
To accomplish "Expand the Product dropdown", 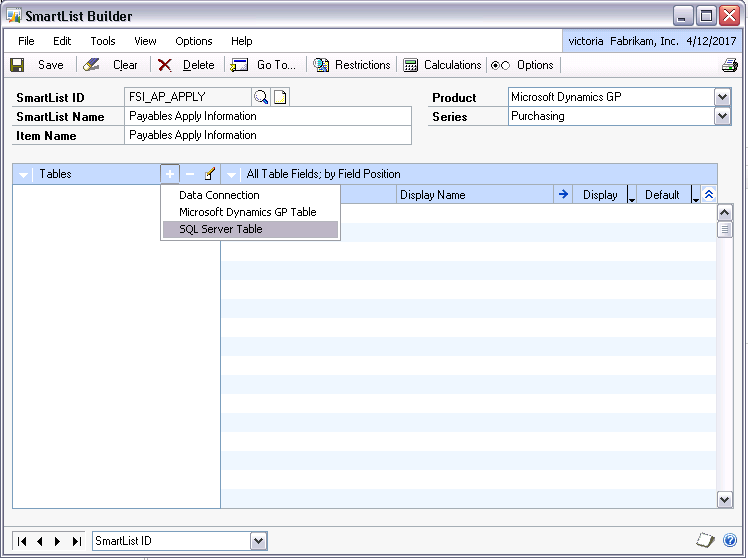I will [x=722, y=97].
